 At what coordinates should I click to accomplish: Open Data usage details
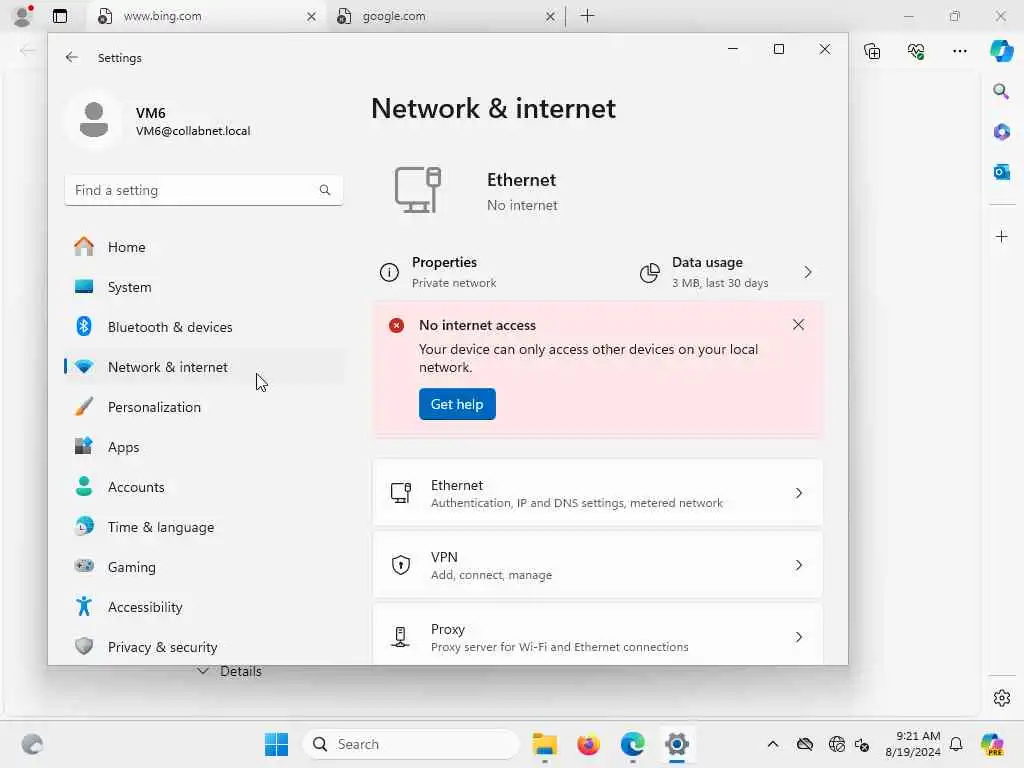click(x=728, y=272)
